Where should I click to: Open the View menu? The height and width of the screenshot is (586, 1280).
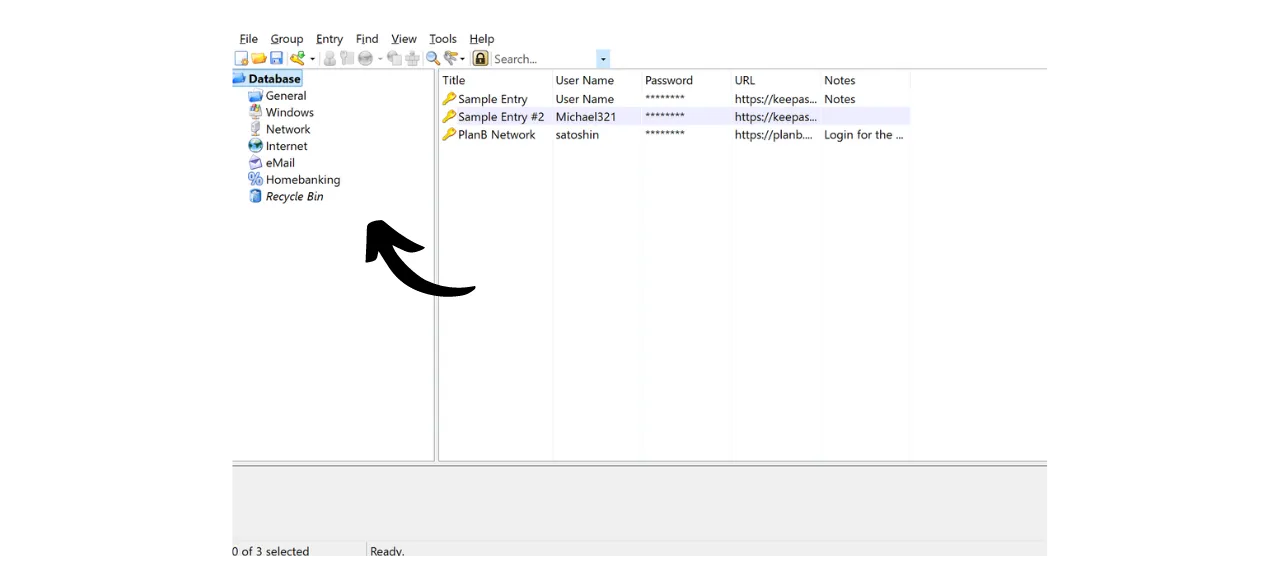(403, 38)
